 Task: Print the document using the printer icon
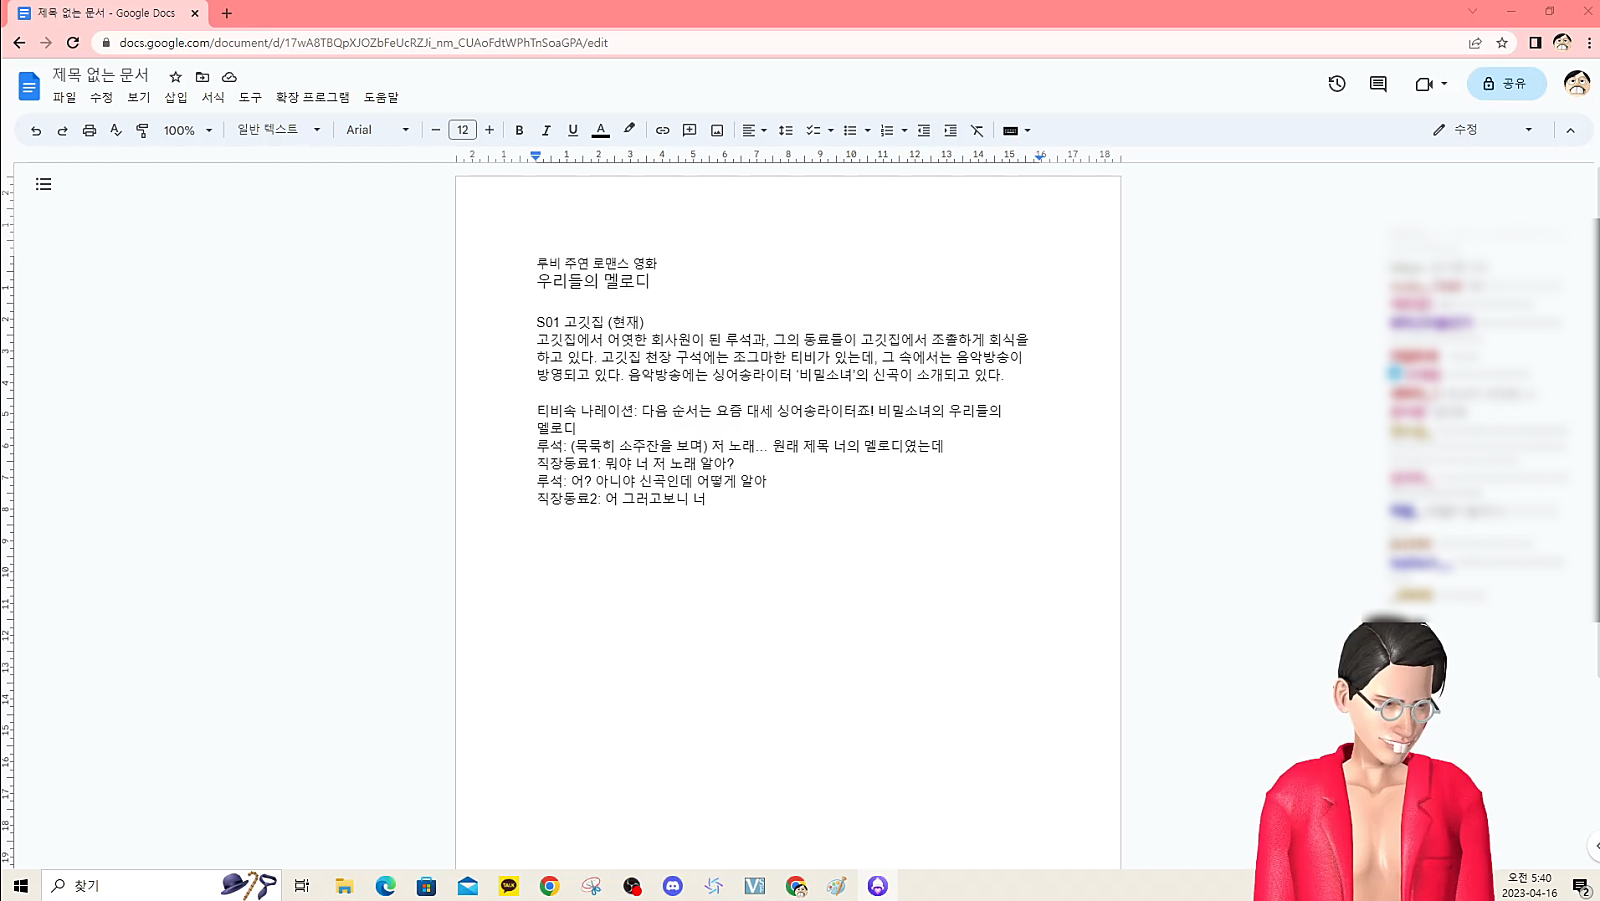89,130
